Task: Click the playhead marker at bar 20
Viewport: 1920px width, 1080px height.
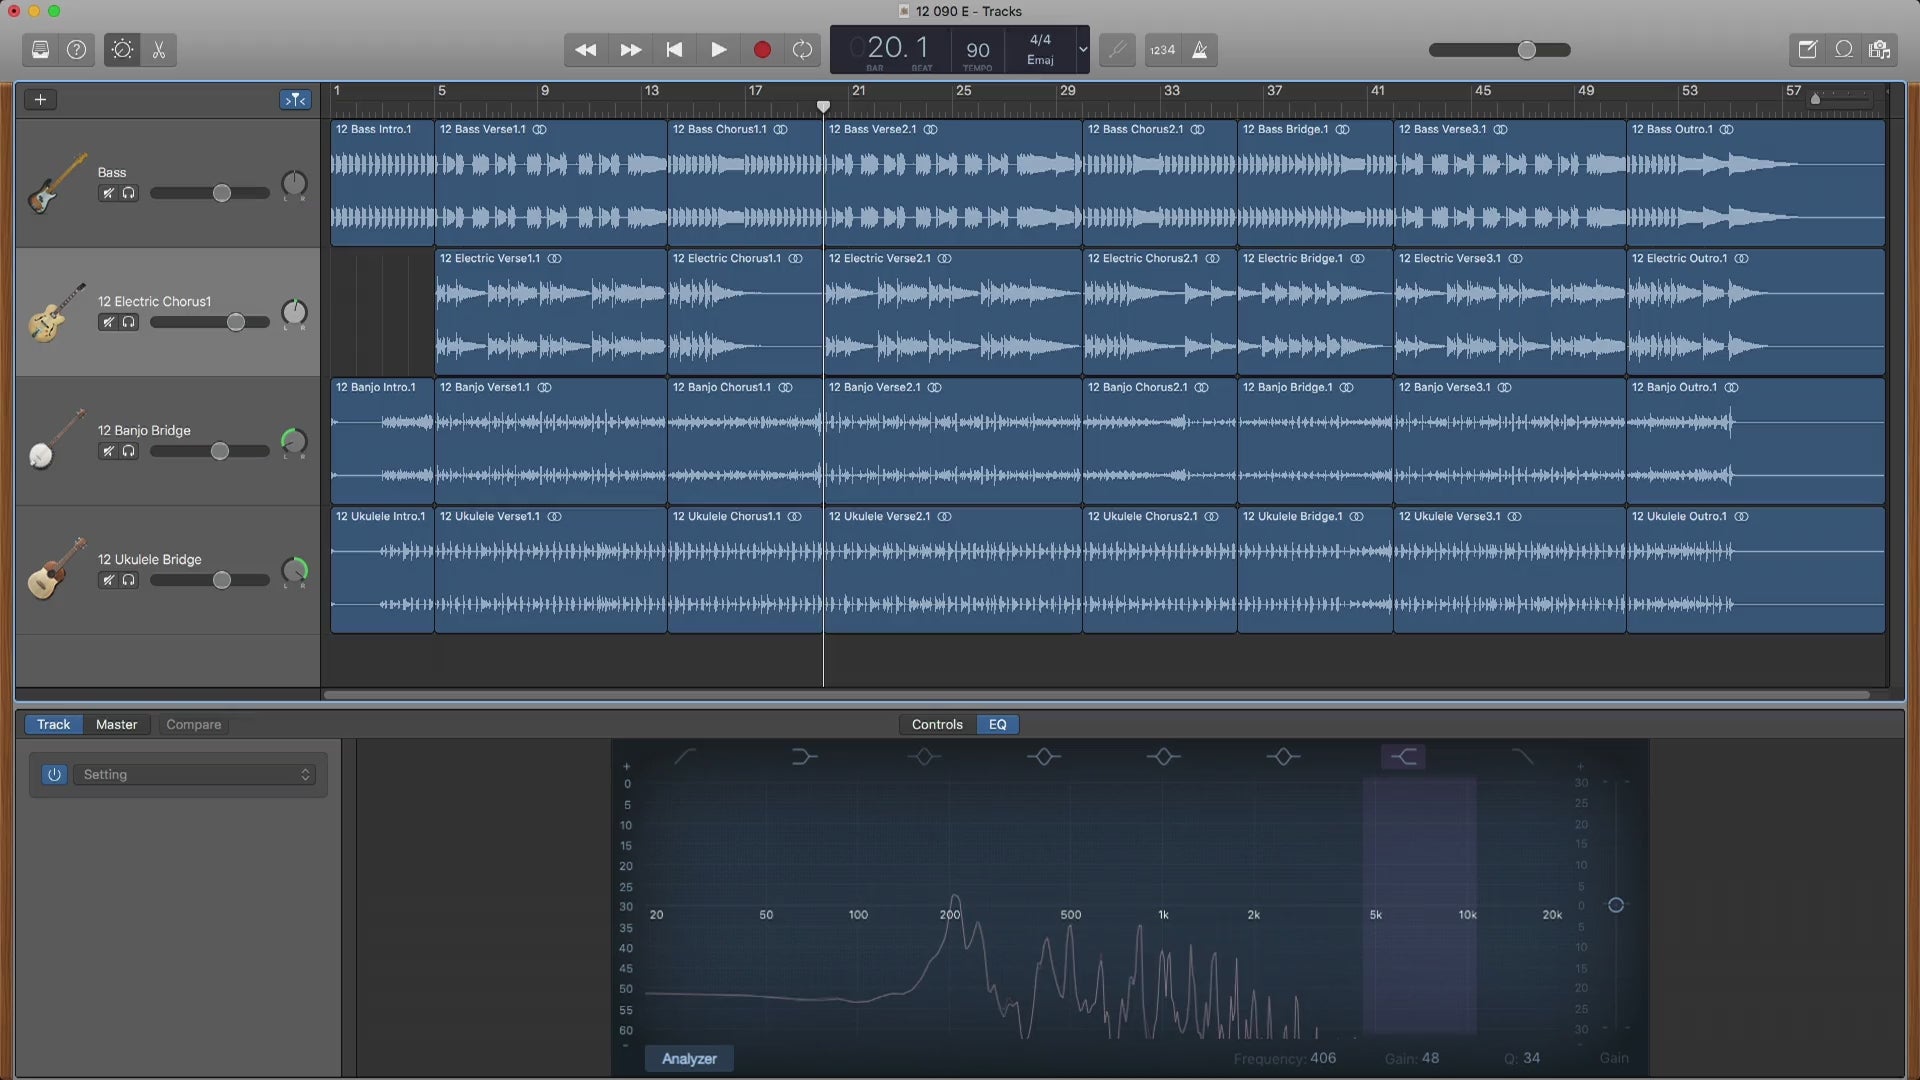Action: coord(823,106)
